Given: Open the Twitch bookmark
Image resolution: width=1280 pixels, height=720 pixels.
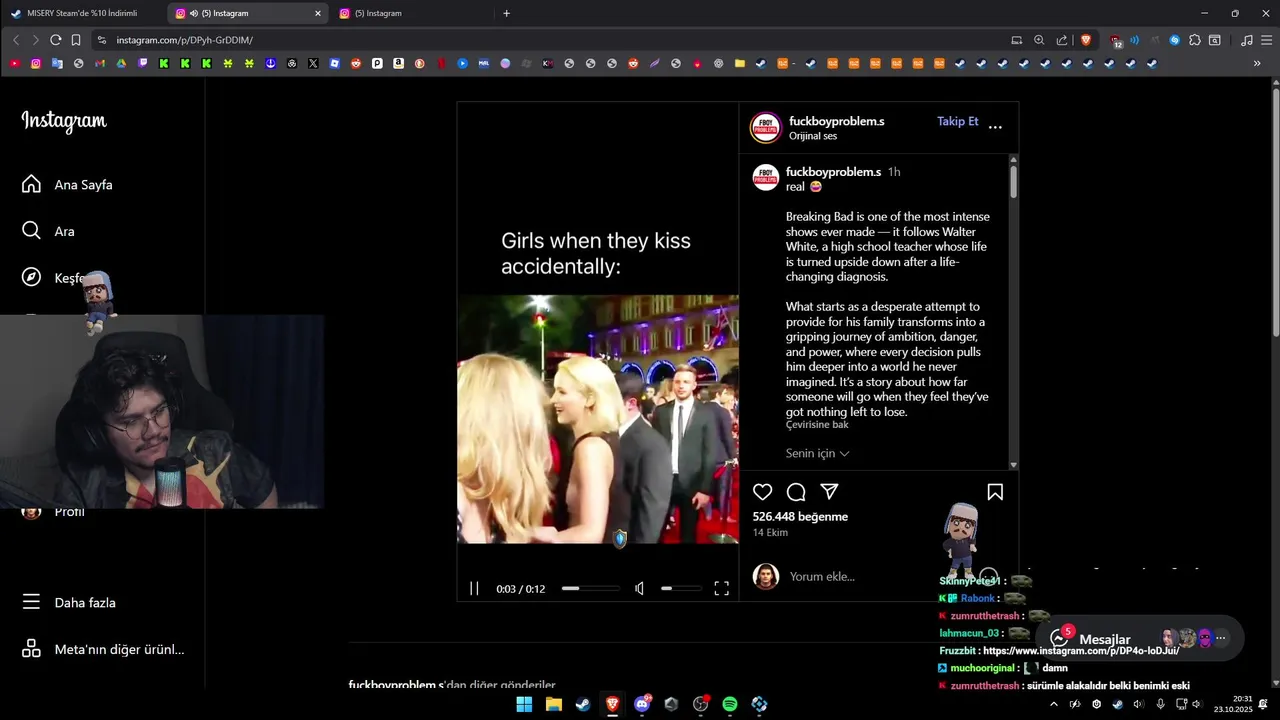Looking at the screenshot, I should (x=143, y=63).
